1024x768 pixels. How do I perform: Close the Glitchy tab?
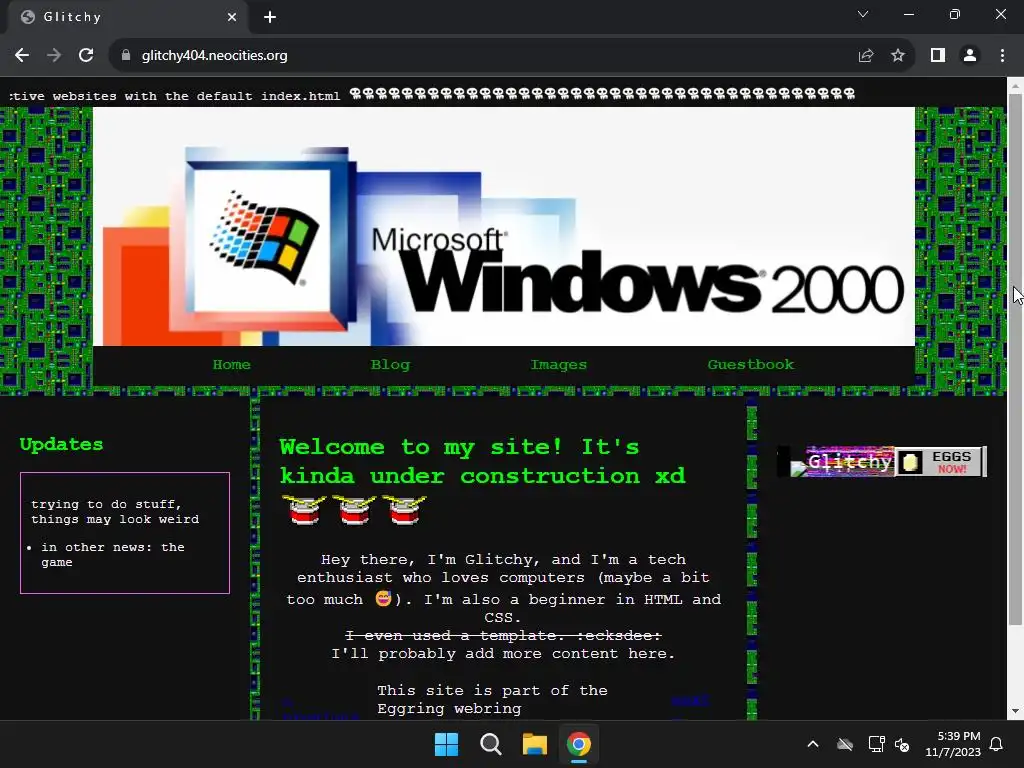click(x=232, y=17)
